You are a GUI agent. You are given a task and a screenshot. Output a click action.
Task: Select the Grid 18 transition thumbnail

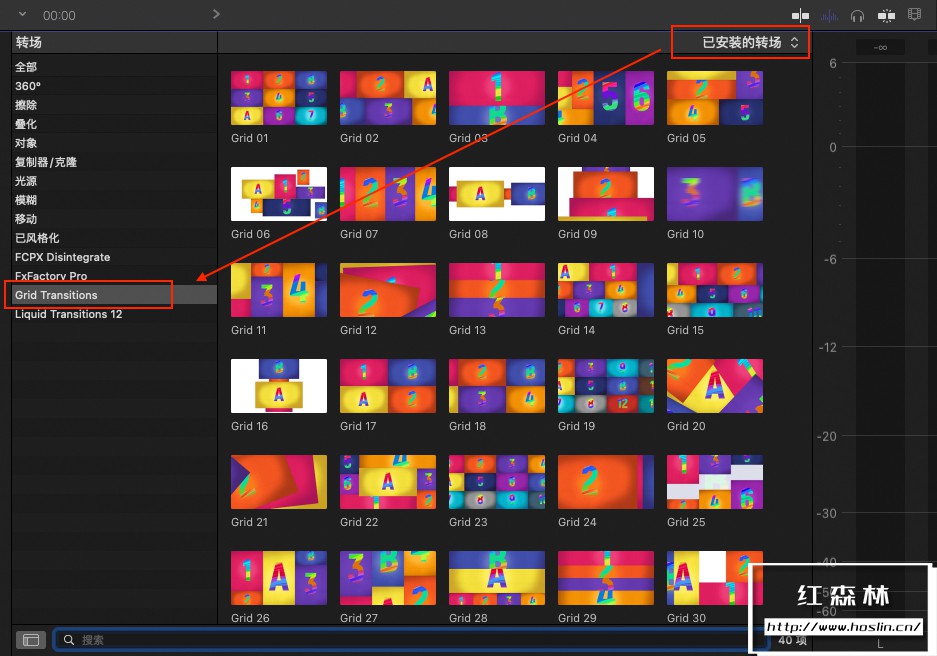point(497,386)
